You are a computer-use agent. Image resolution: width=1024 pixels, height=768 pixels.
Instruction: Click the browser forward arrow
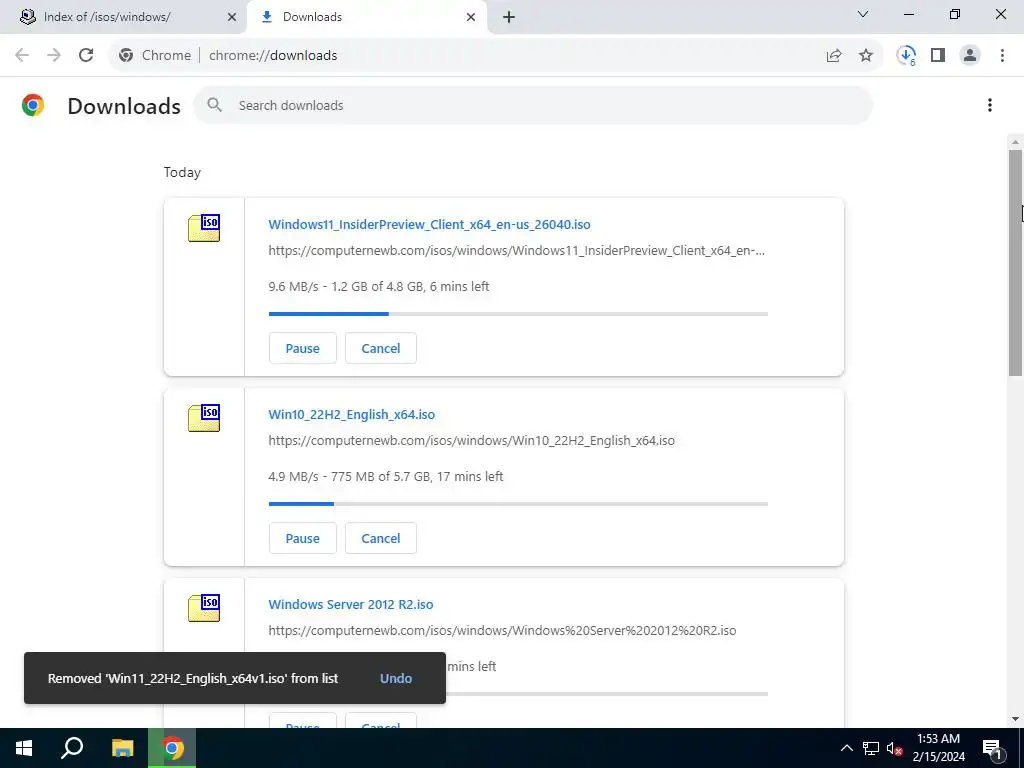click(x=54, y=55)
